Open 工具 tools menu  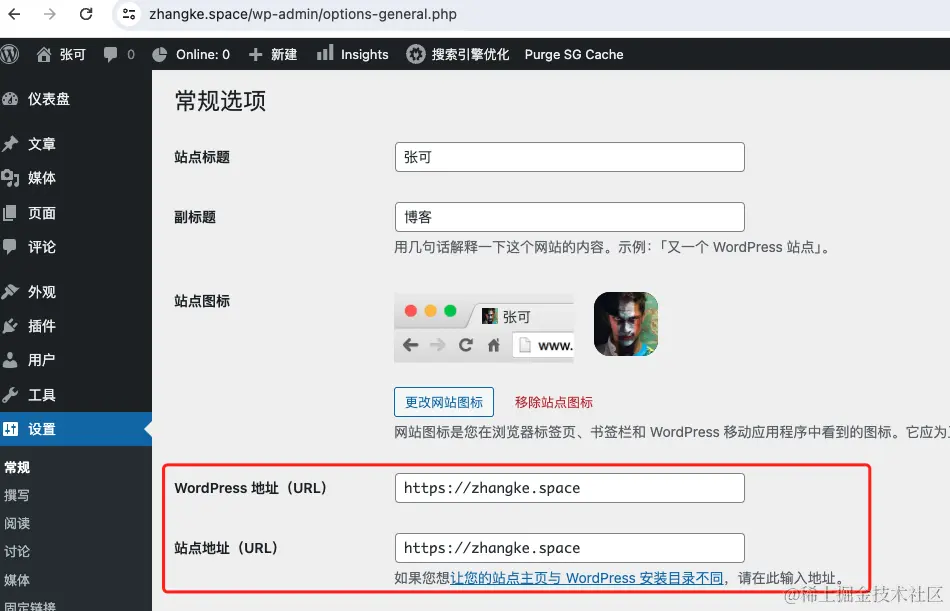41,395
